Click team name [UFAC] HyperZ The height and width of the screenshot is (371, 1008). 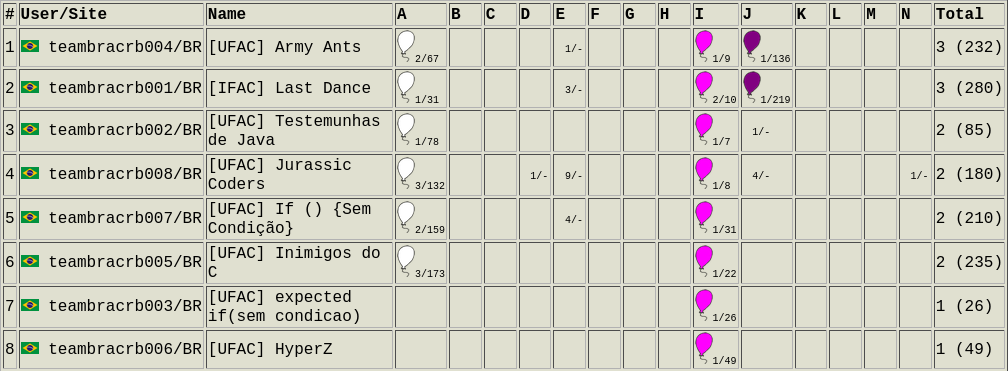271,349
